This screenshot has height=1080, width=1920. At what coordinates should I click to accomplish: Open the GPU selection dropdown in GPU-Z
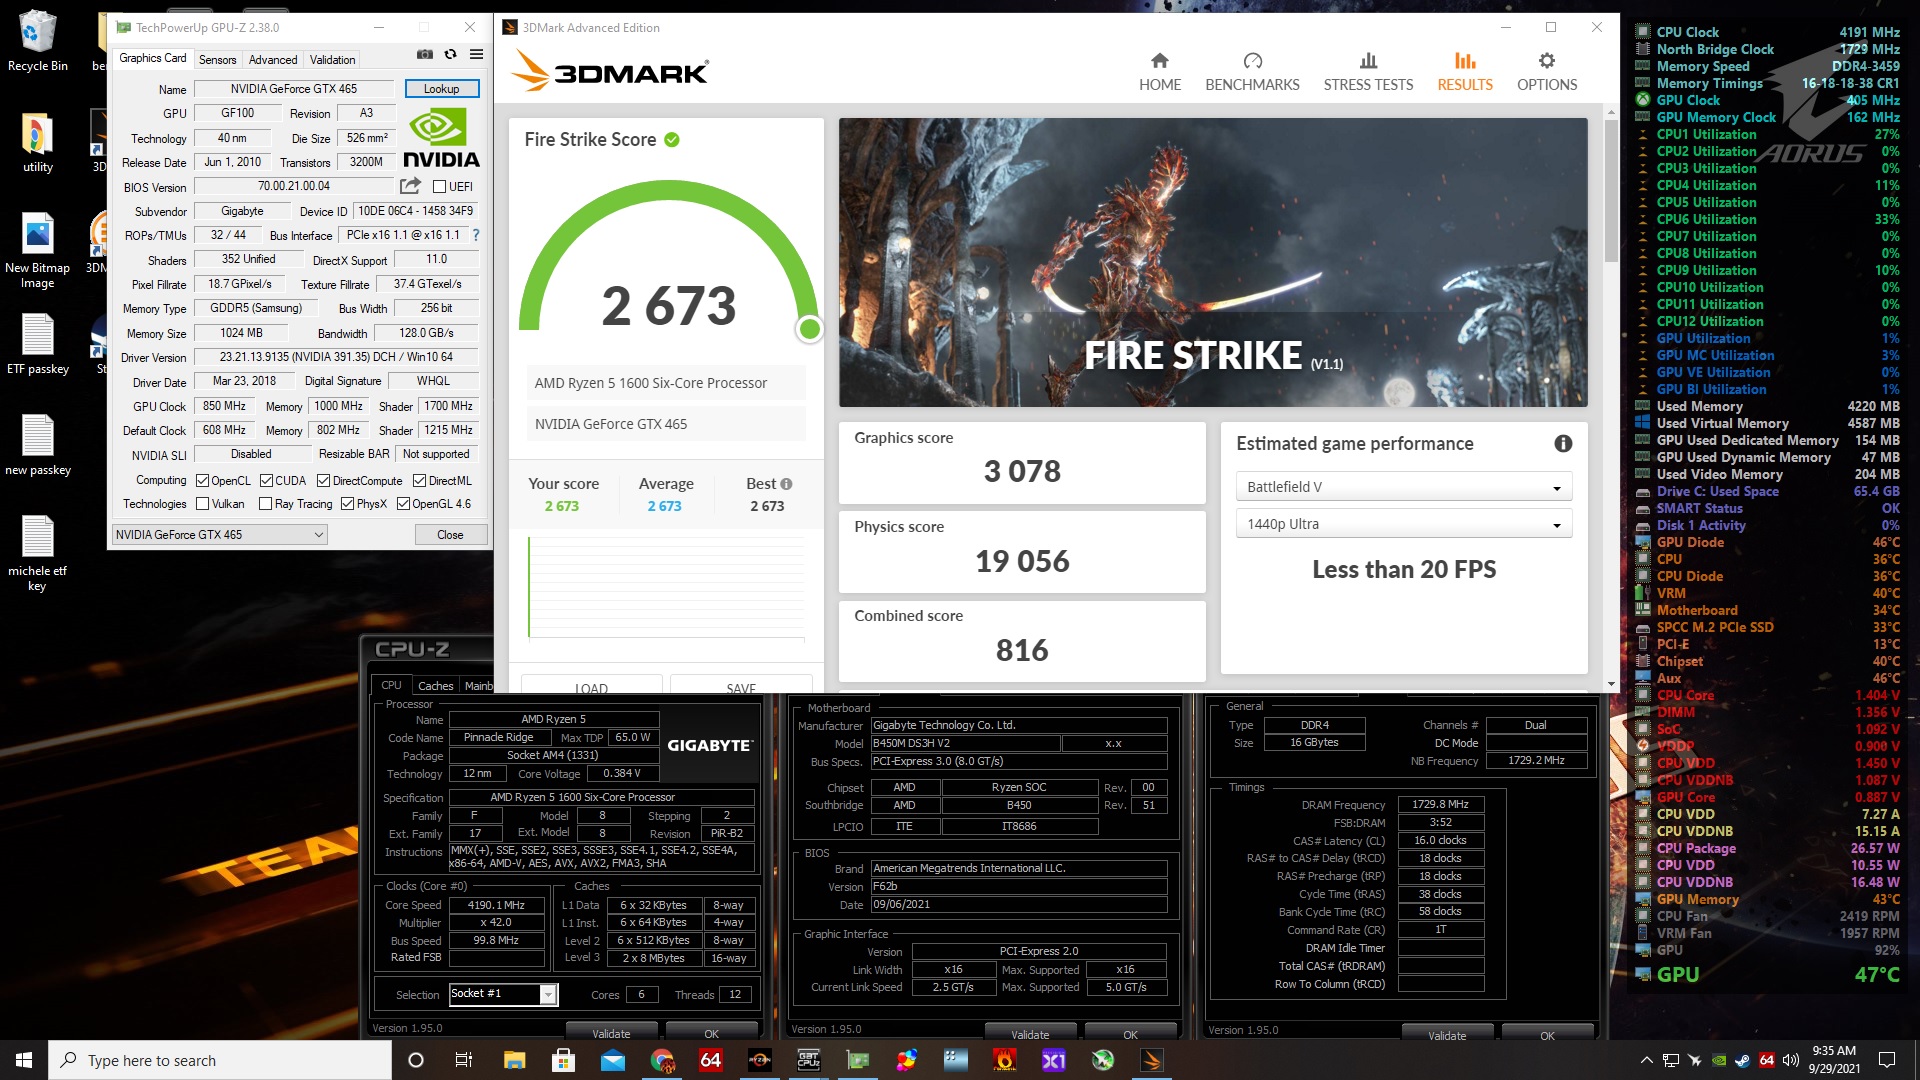tap(219, 535)
